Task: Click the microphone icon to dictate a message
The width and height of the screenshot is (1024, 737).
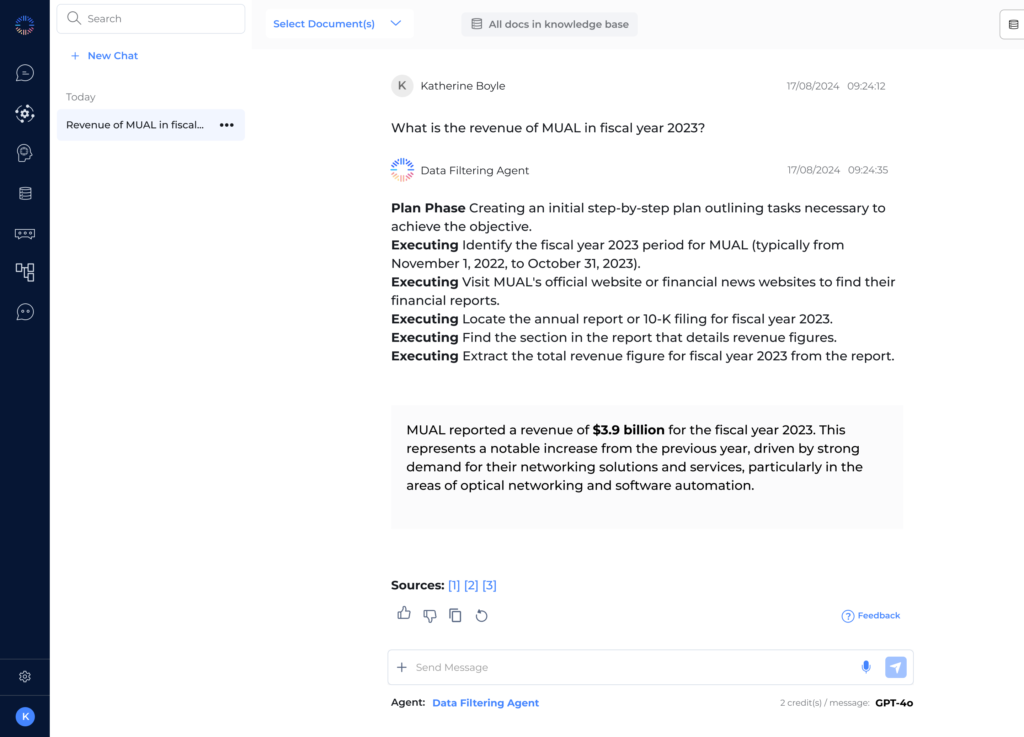Action: click(x=866, y=667)
